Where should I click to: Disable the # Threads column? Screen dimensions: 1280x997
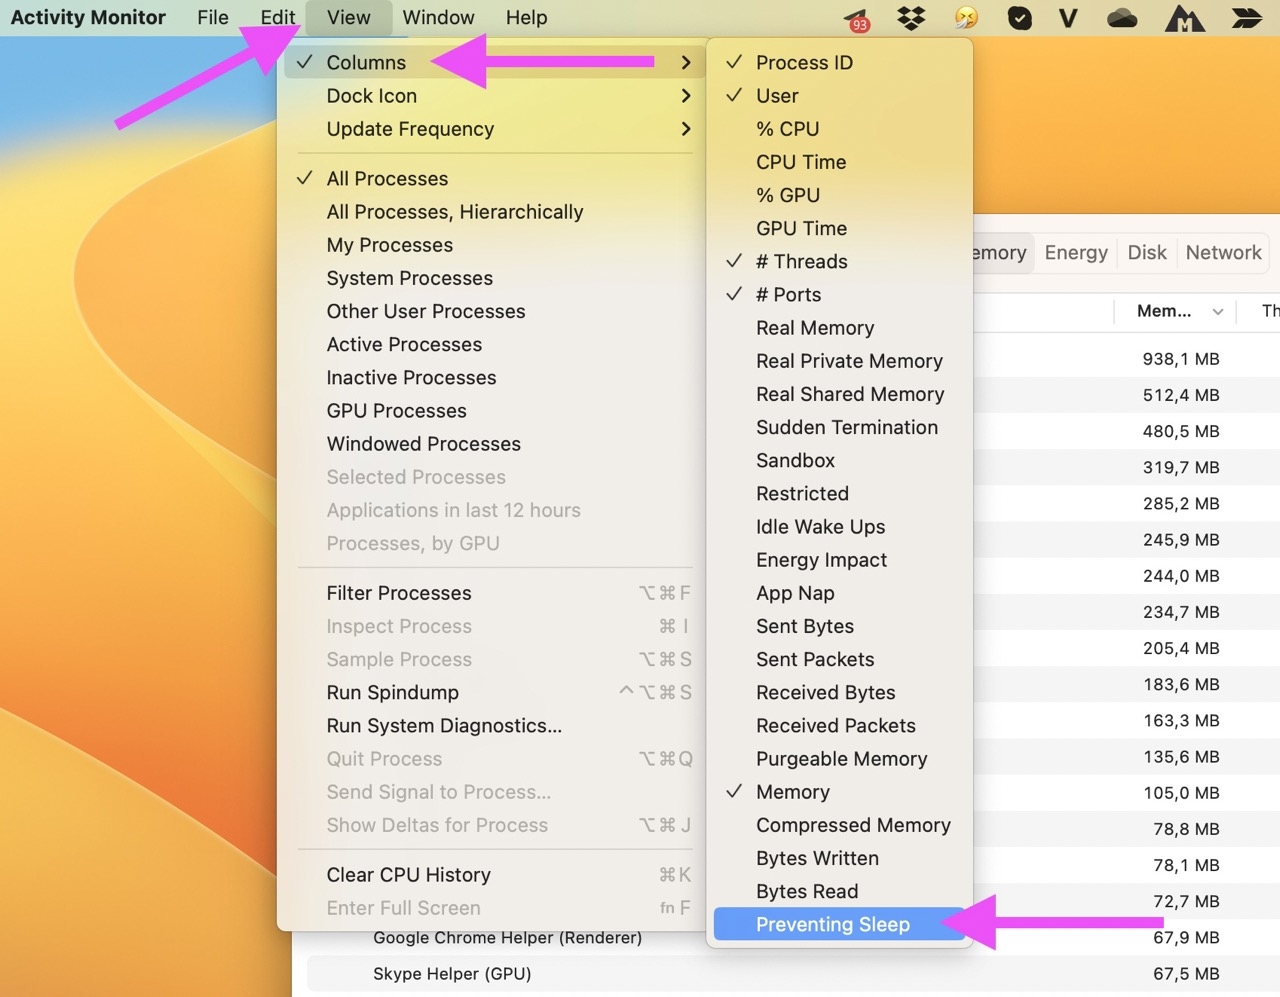(x=840, y=261)
